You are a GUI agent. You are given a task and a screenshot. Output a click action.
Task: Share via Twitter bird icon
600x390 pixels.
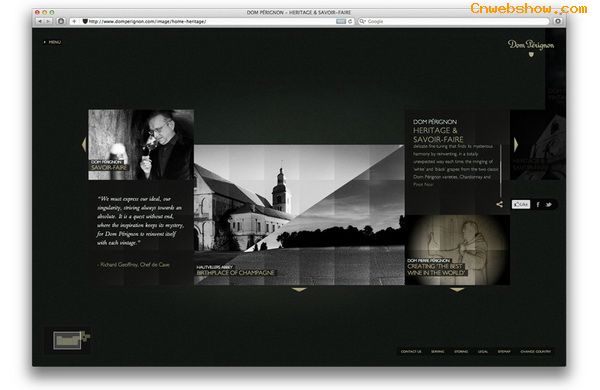[x=549, y=204]
